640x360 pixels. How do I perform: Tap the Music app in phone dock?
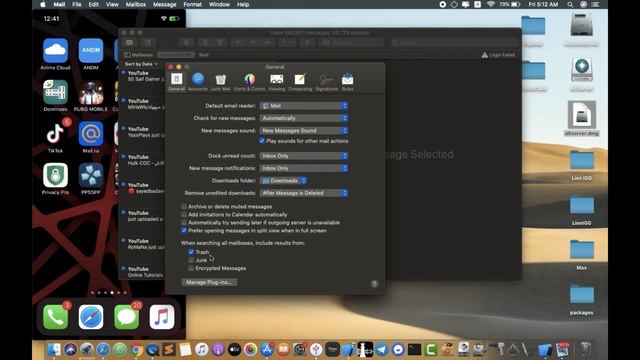point(162,317)
